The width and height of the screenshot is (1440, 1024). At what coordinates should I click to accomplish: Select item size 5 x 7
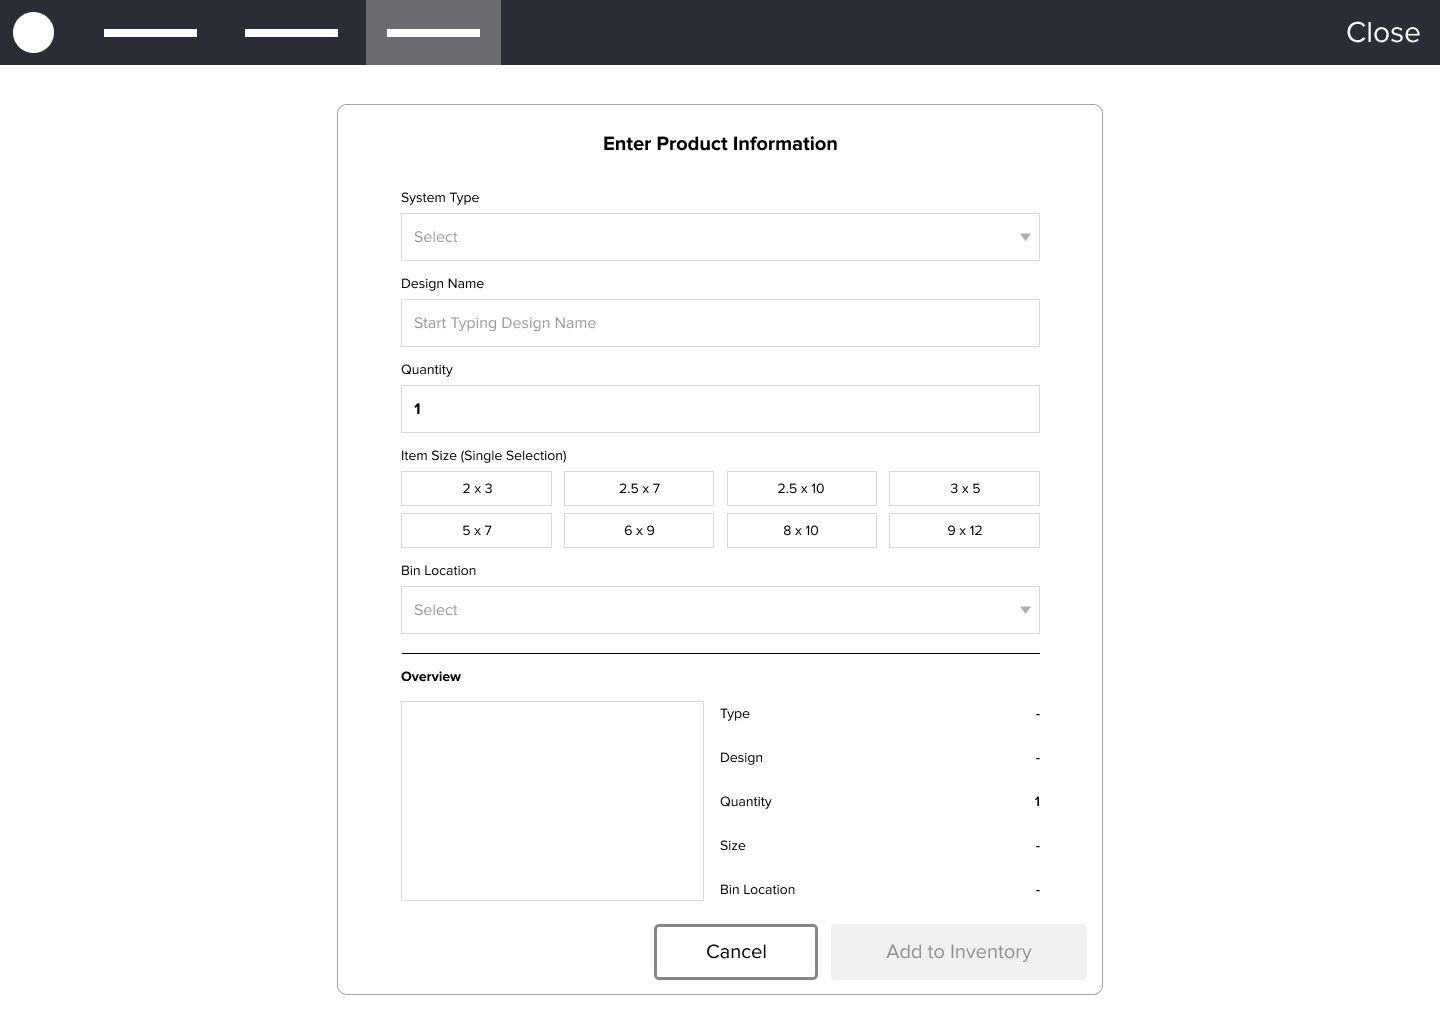click(476, 530)
